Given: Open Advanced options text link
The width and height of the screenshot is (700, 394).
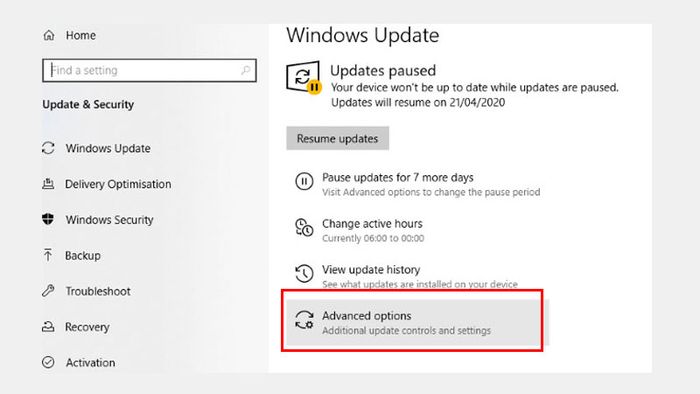Looking at the screenshot, I should 367,315.
